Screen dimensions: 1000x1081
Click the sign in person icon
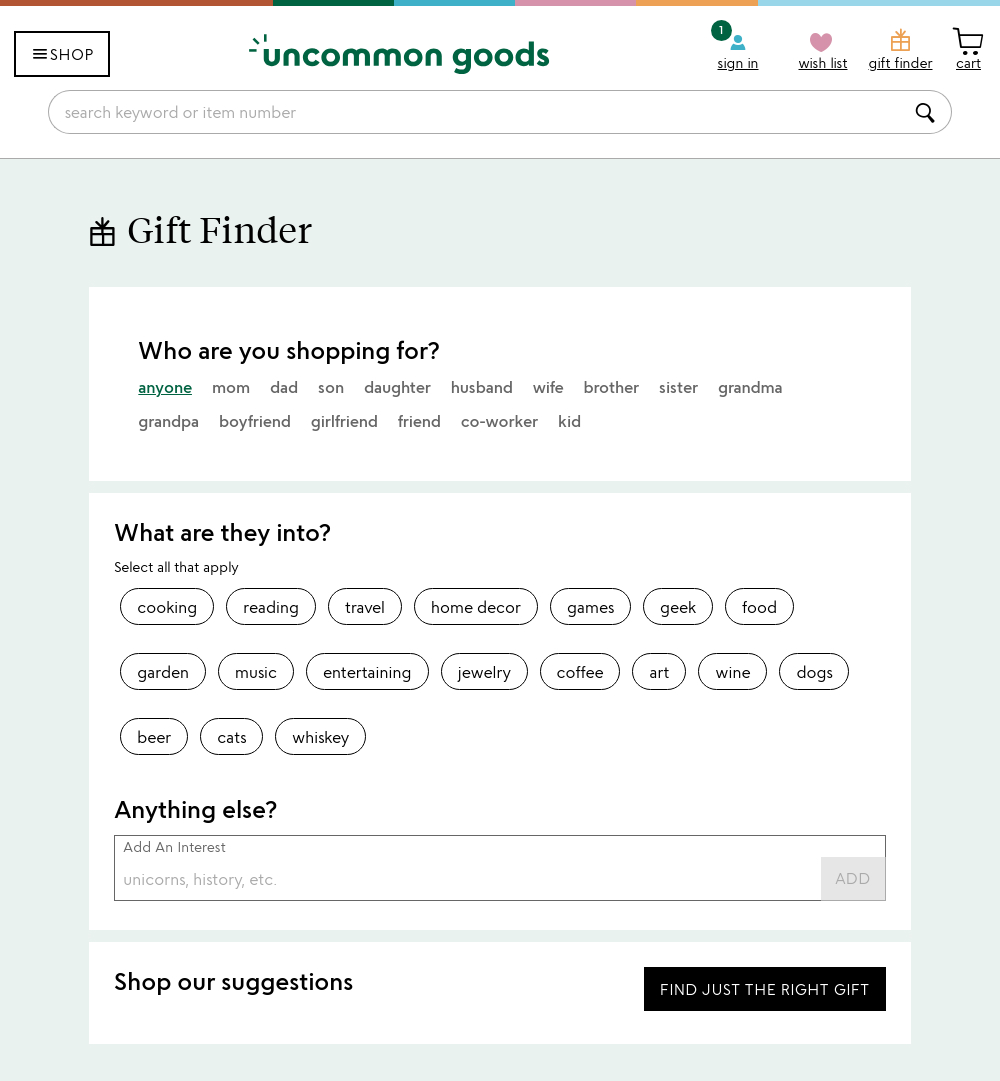tap(737, 44)
